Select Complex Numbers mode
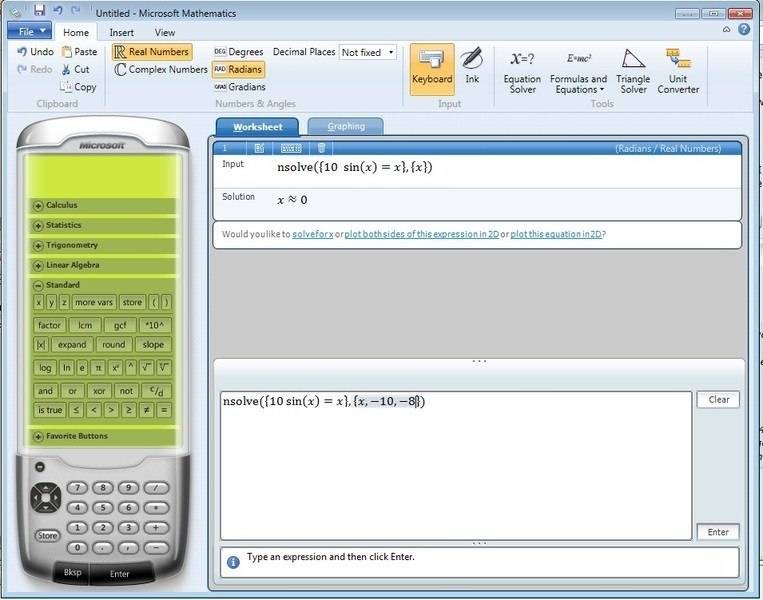This screenshot has height=600, width=763. coord(161,70)
